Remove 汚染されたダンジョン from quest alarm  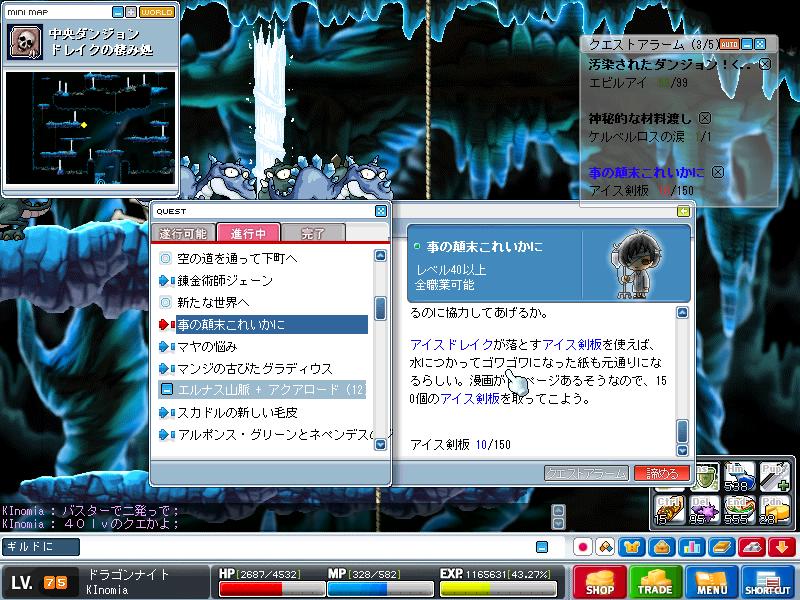(765, 64)
